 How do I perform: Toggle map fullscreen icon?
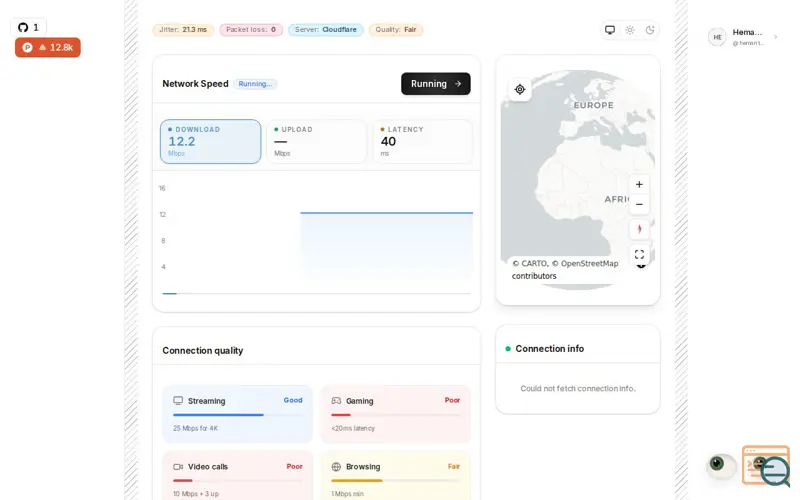639,254
